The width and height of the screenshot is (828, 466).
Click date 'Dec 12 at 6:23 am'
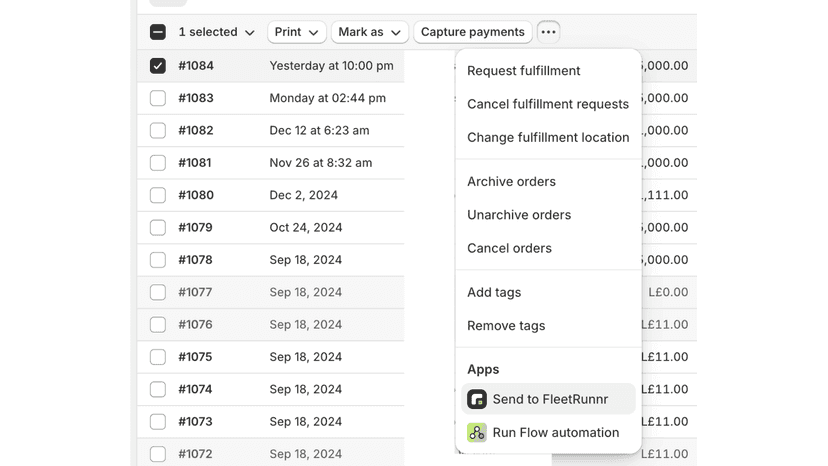[x=319, y=131]
